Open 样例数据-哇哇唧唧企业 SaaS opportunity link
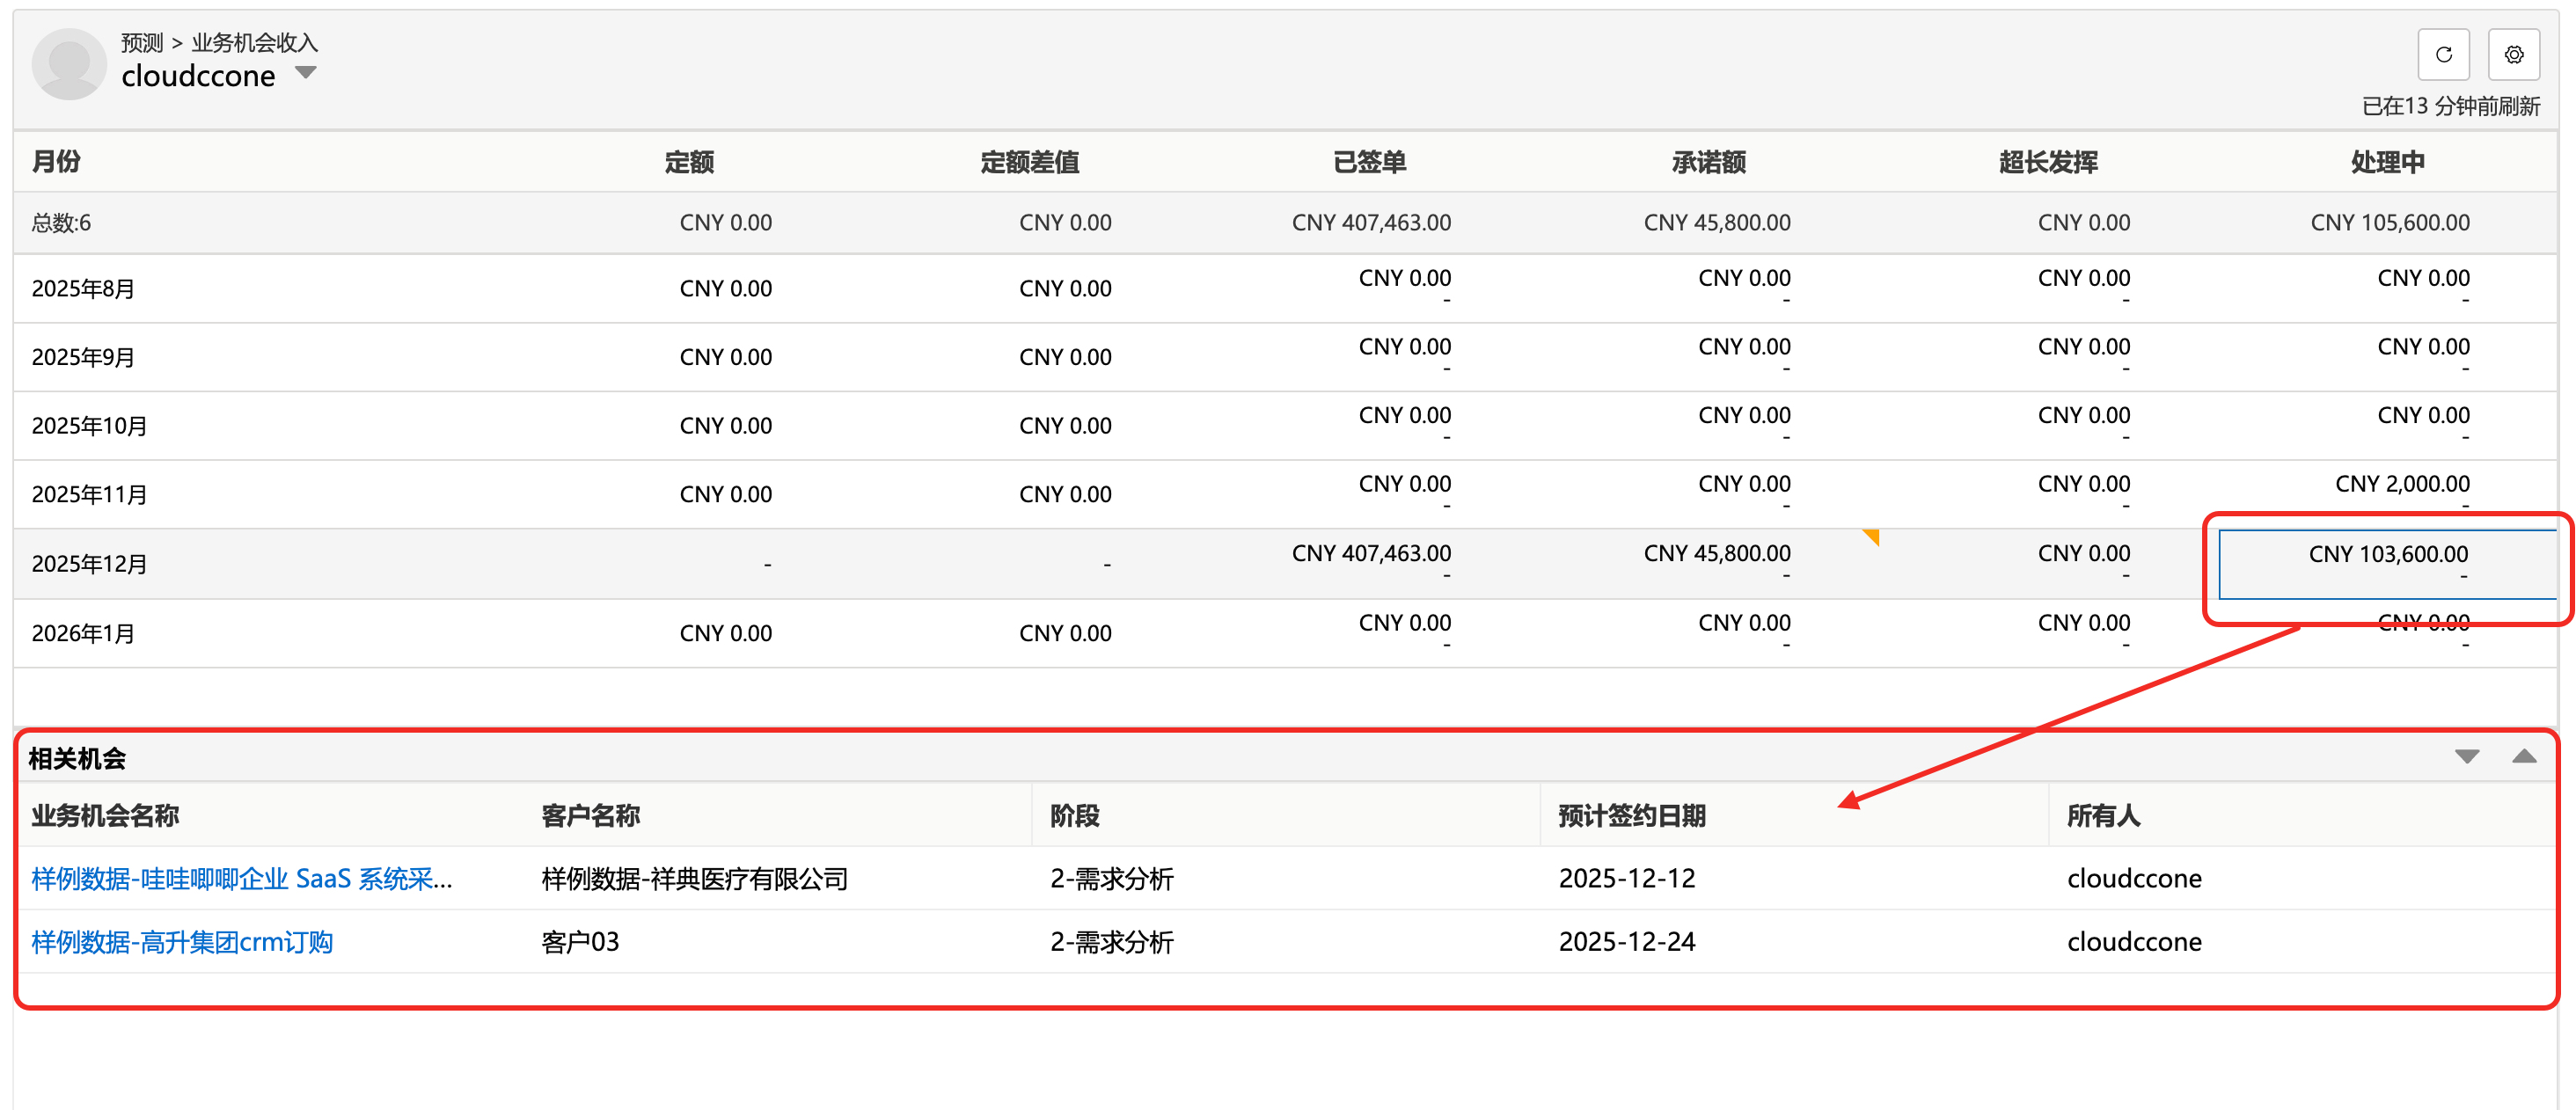Screen dimensions: 2576x1110 tap(241, 878)
